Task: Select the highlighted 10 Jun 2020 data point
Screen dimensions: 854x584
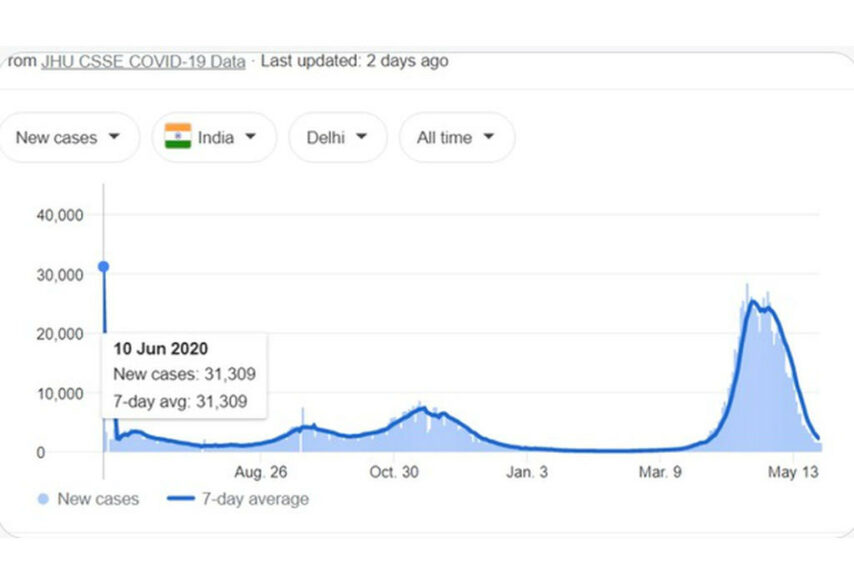Action: [103, 266]
